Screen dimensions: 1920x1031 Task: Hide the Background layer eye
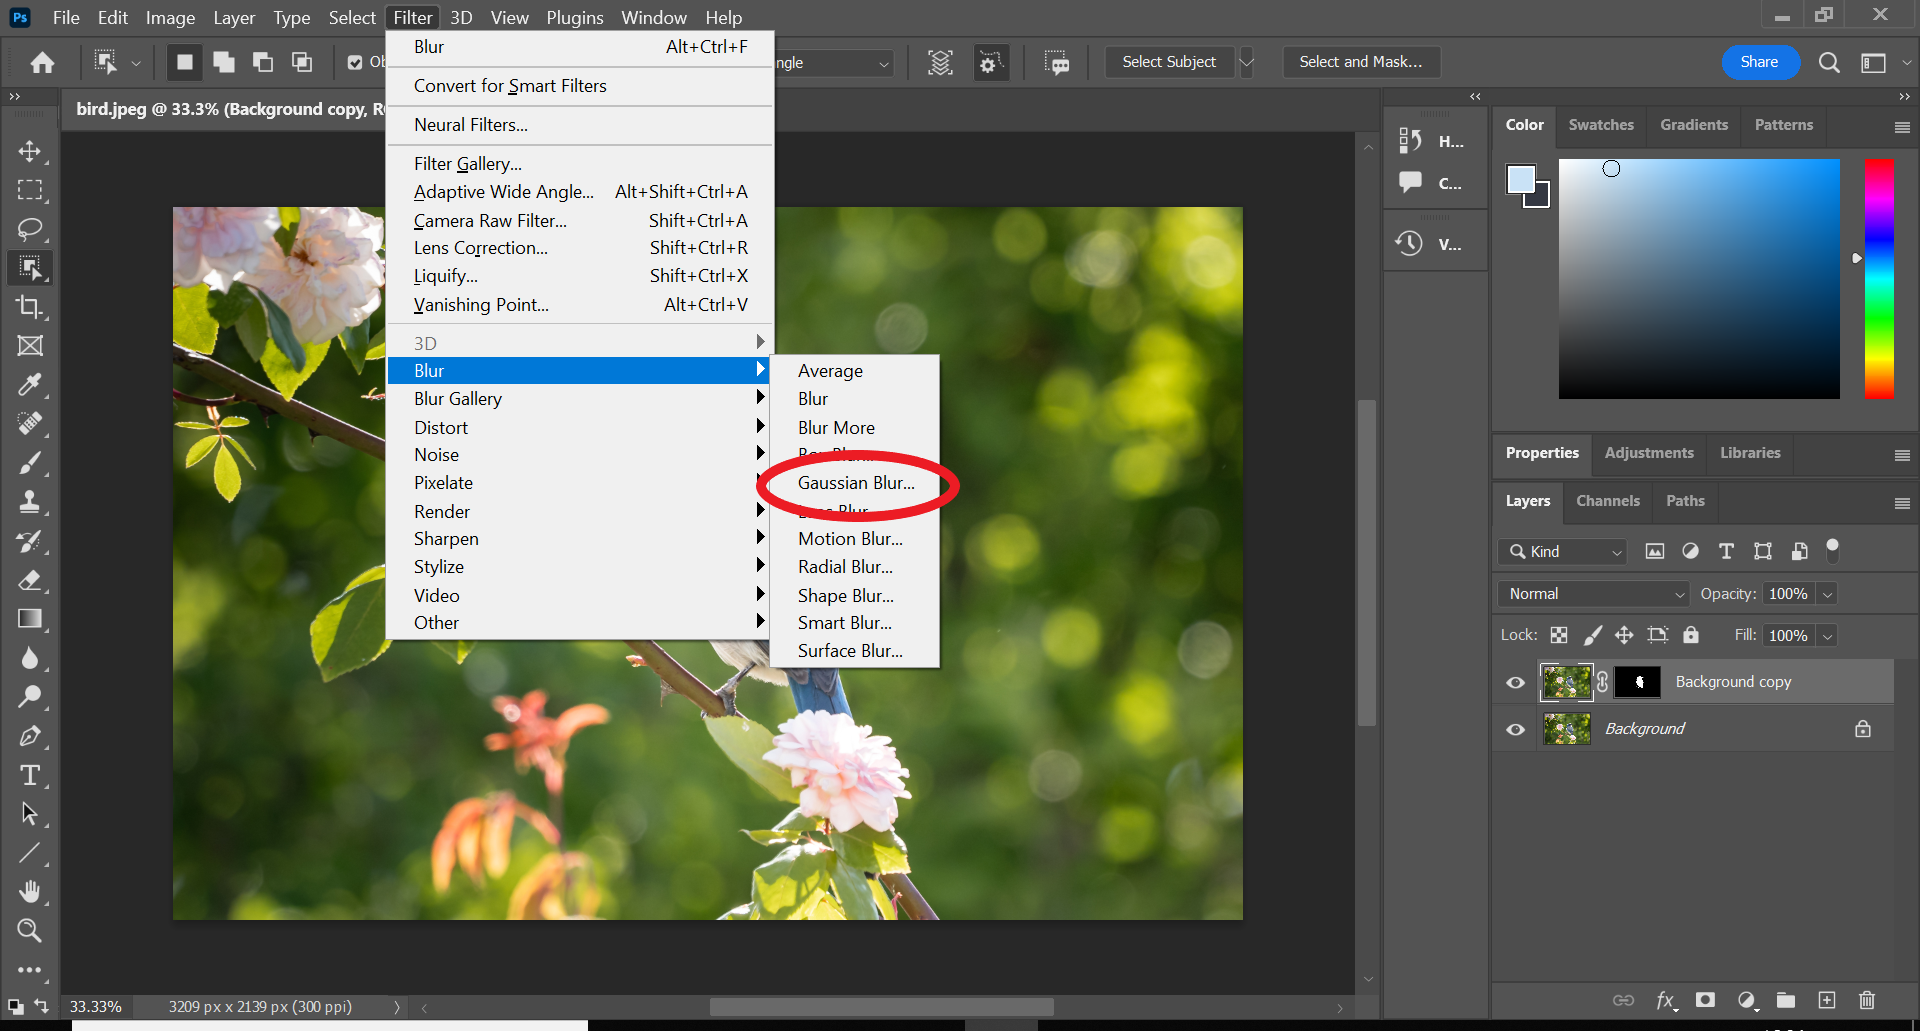pyautogui.click(x=1516, y=729)
